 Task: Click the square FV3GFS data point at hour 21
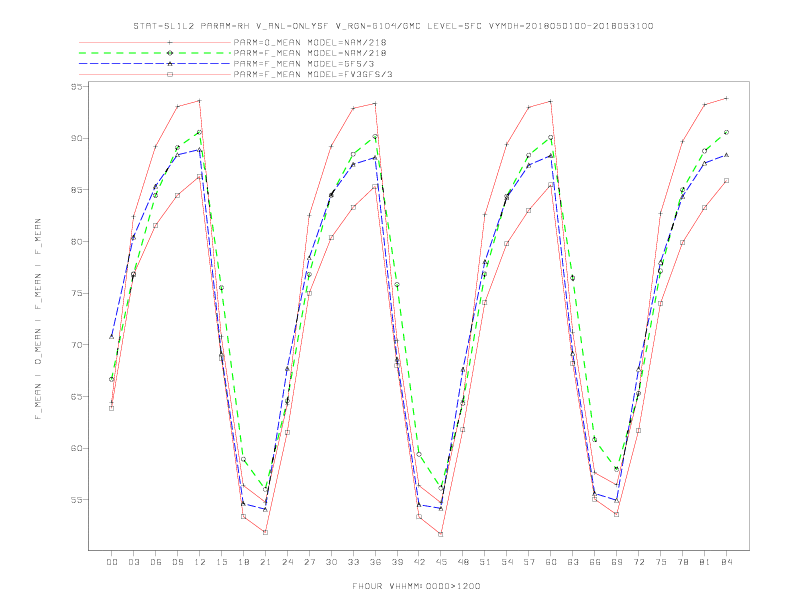coord(265,532)
